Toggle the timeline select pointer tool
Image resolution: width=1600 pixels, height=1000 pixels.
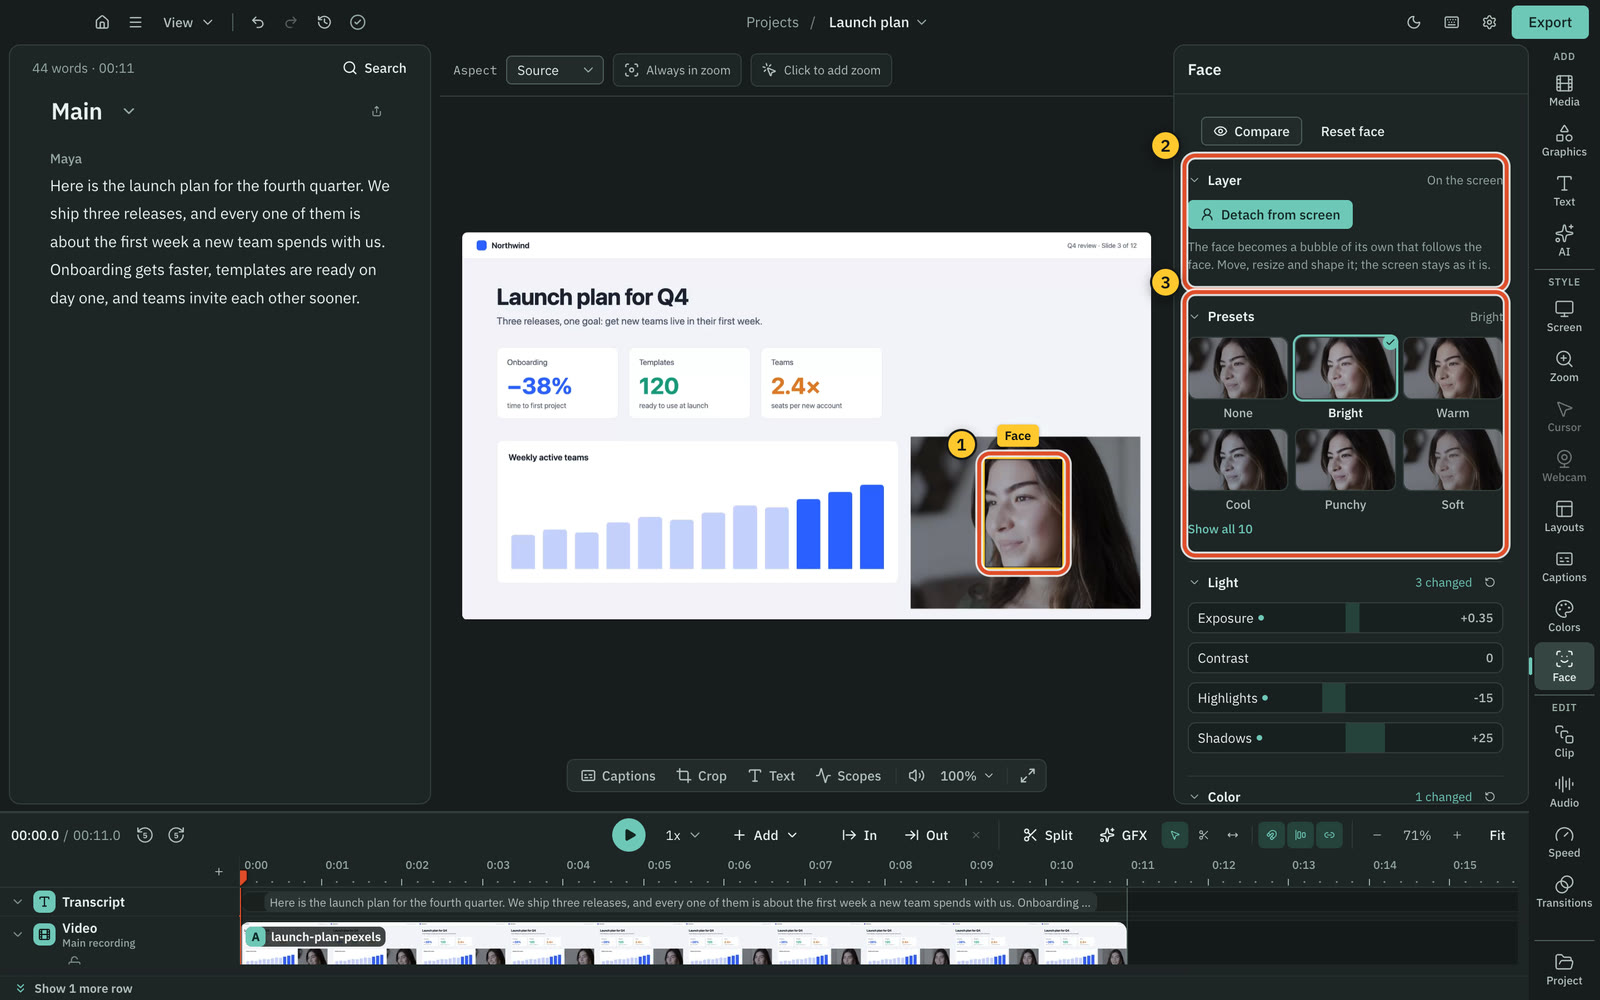1175,835
